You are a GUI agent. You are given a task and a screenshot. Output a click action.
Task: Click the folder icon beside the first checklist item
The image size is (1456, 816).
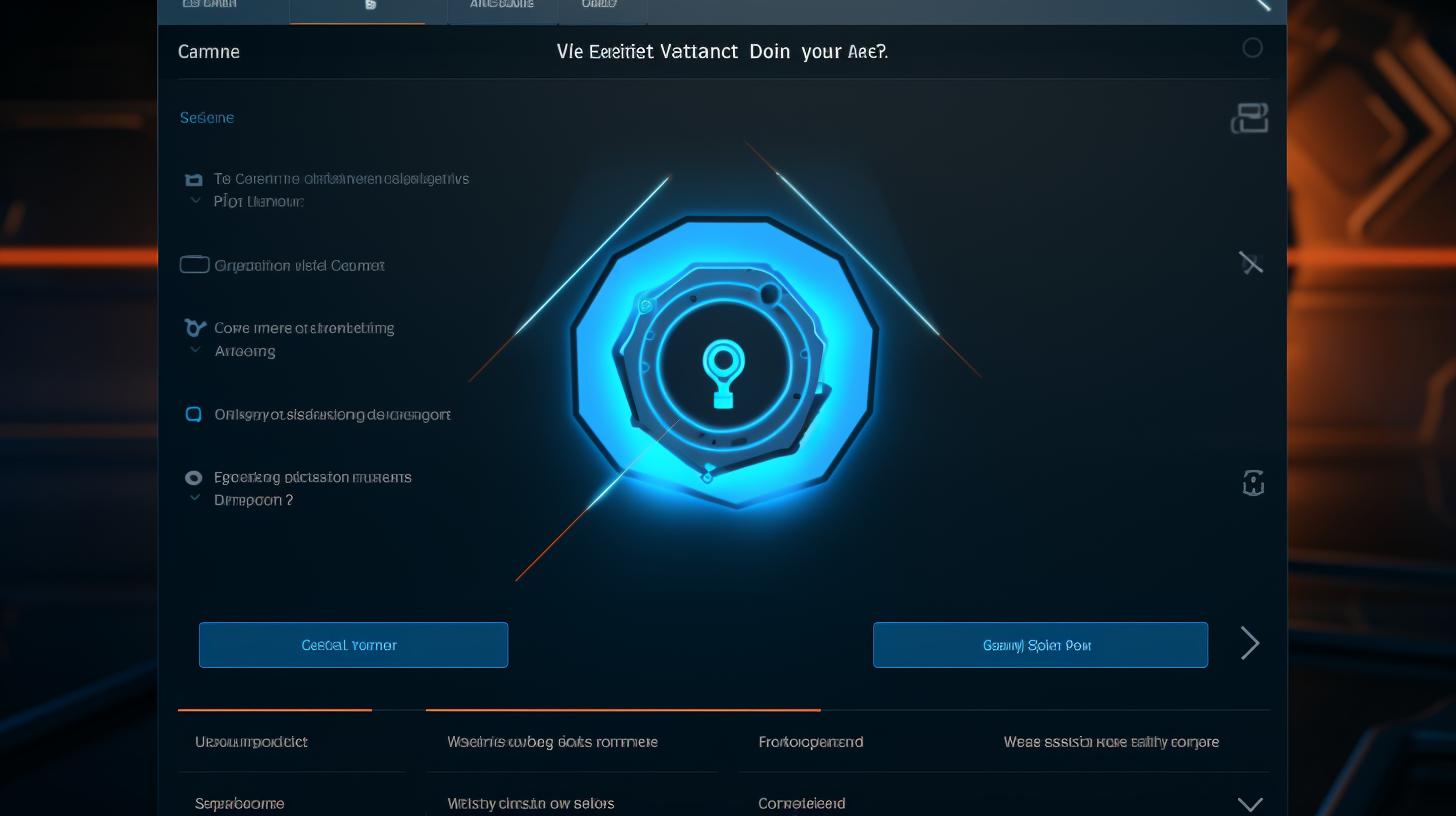coord(195,179)
